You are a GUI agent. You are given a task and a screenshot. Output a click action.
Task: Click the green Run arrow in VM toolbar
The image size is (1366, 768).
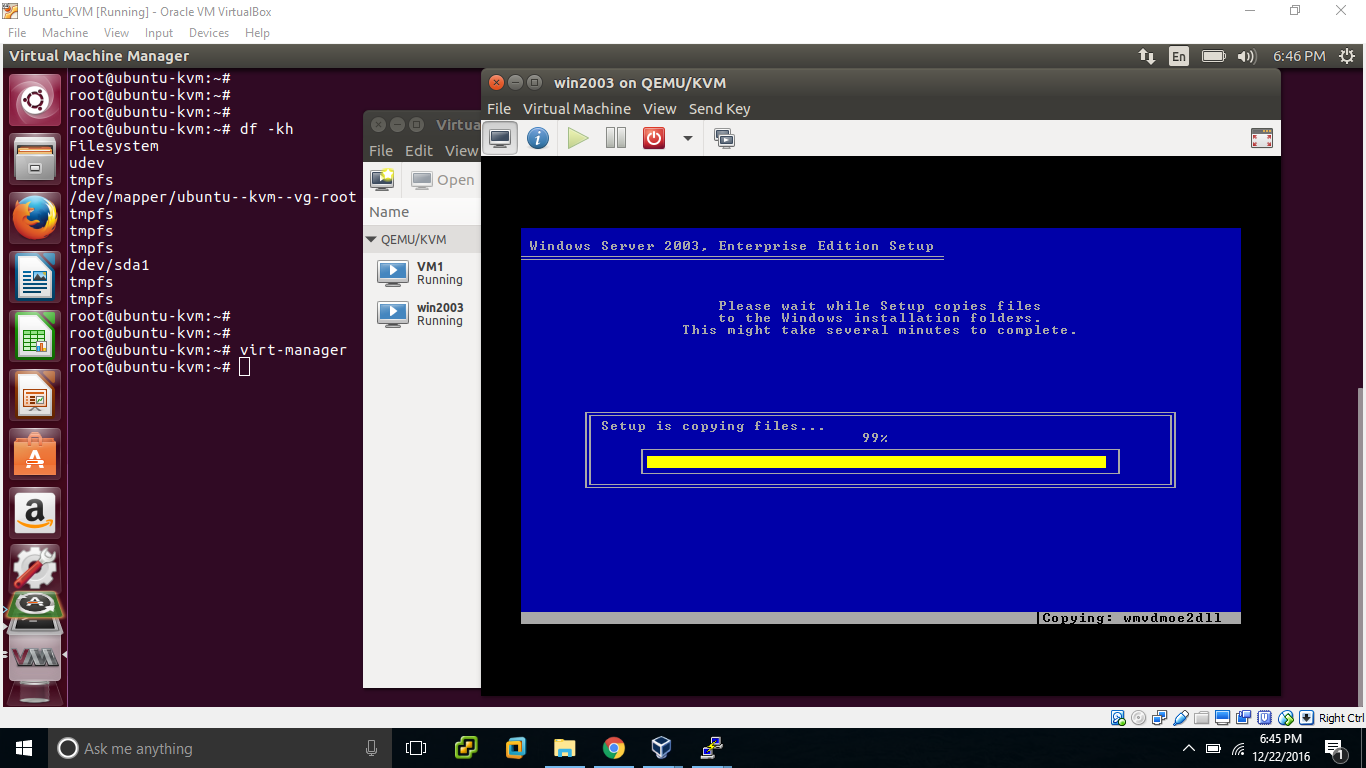click(x=578, y=138)
